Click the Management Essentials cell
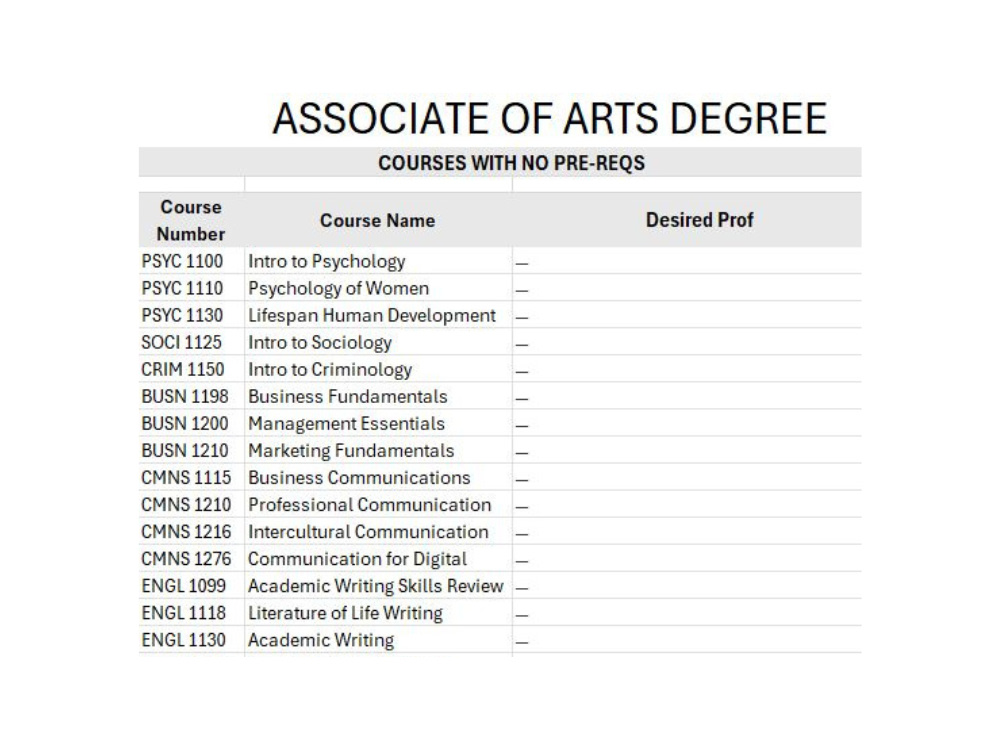 378,423
